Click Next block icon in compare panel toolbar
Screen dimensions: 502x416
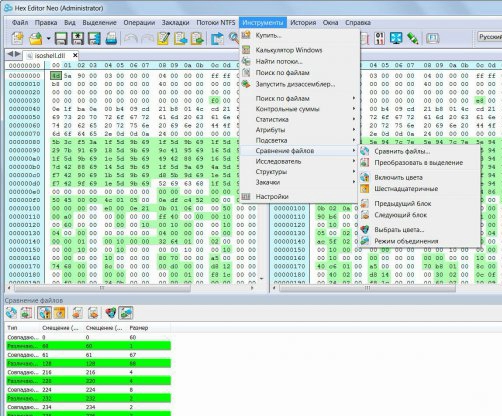click(93, 313)
